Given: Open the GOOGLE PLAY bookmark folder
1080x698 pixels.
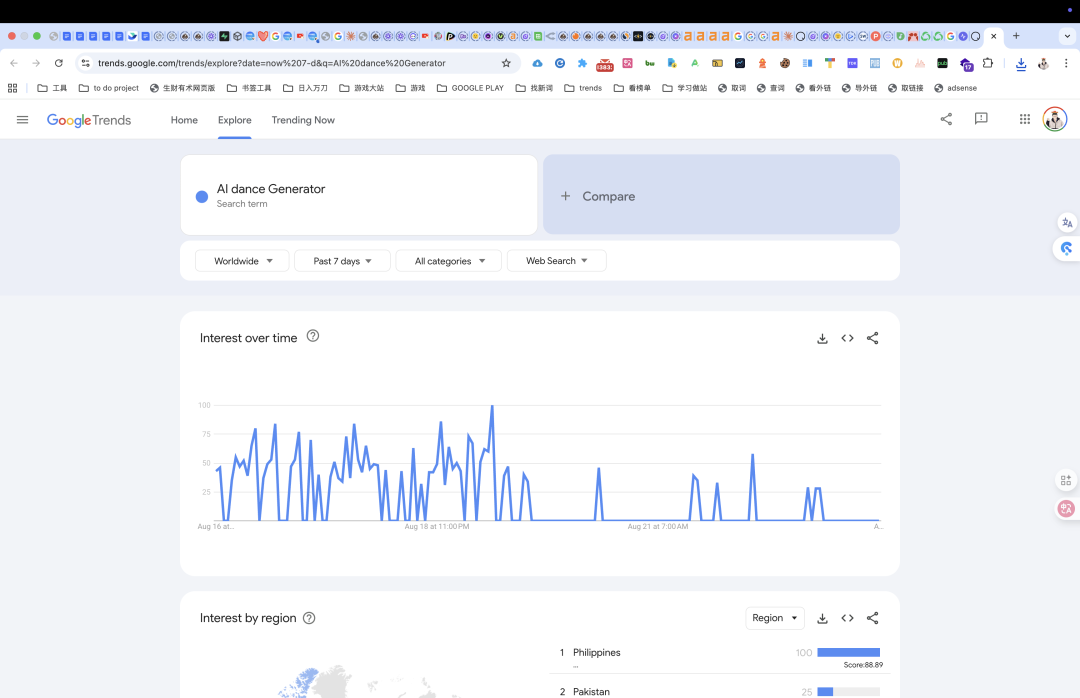Looking at the screenshot, I should [470, 88].
